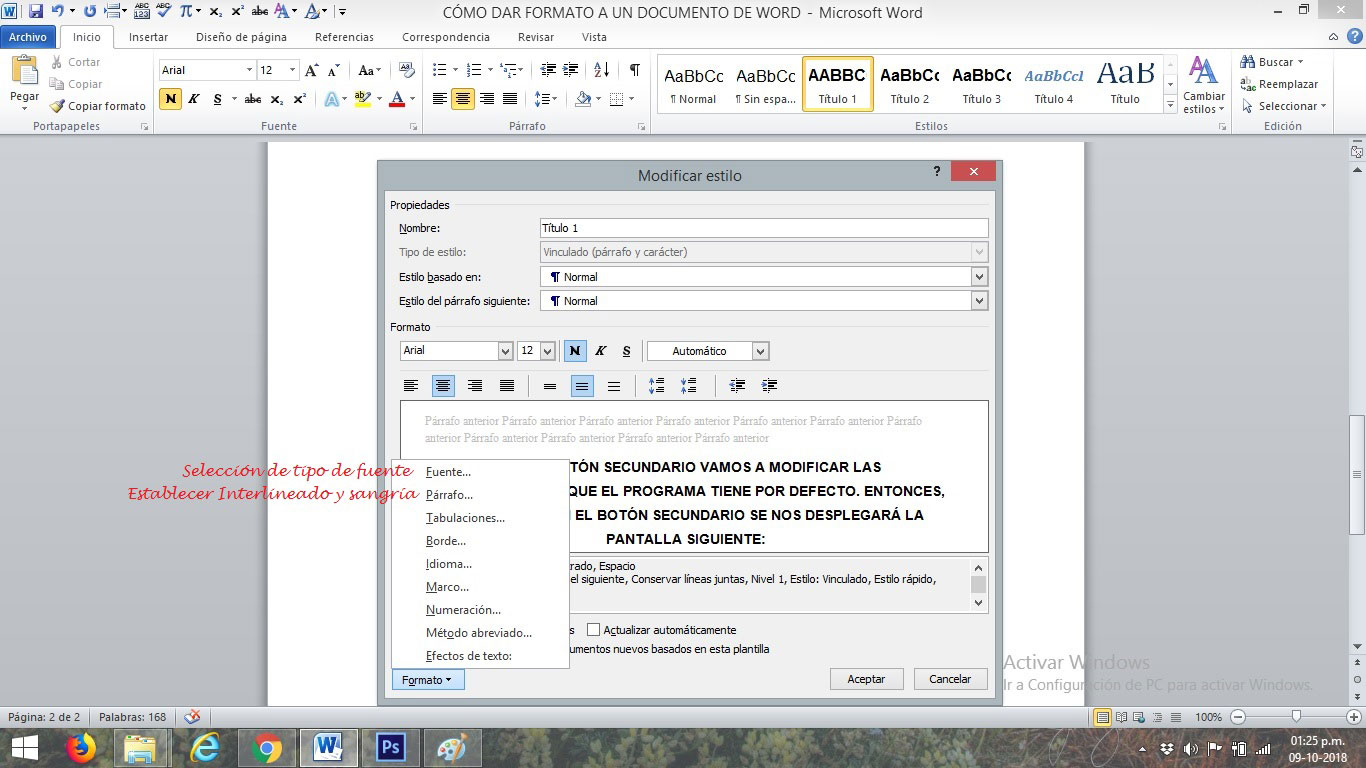Launch Google Chrome from the taskbar
This screenshot has width=1366, height=768.
click(266, 747)
